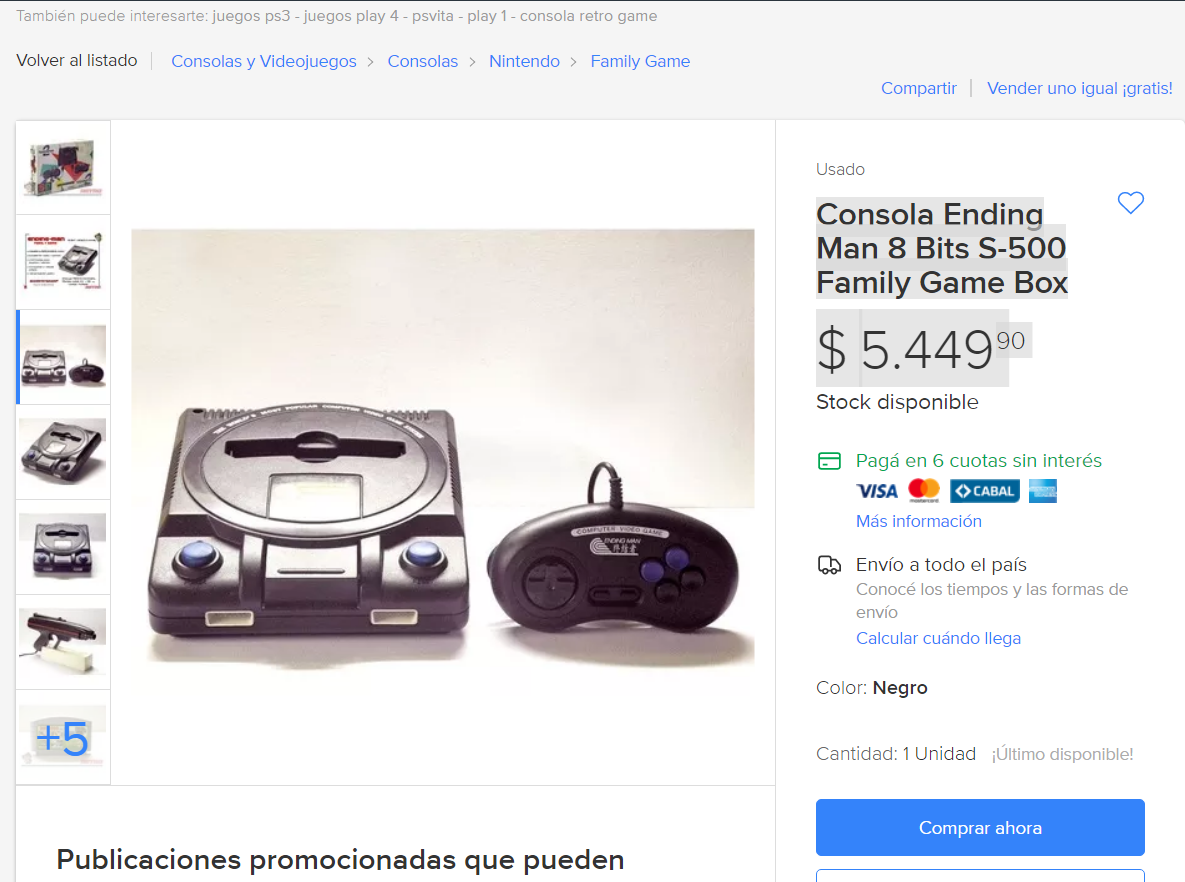Image resolution: width=1185 pixels, height=882 pixels.
Task: Click Vender uno igual ¡gratis!
Action: (1080, 88)
